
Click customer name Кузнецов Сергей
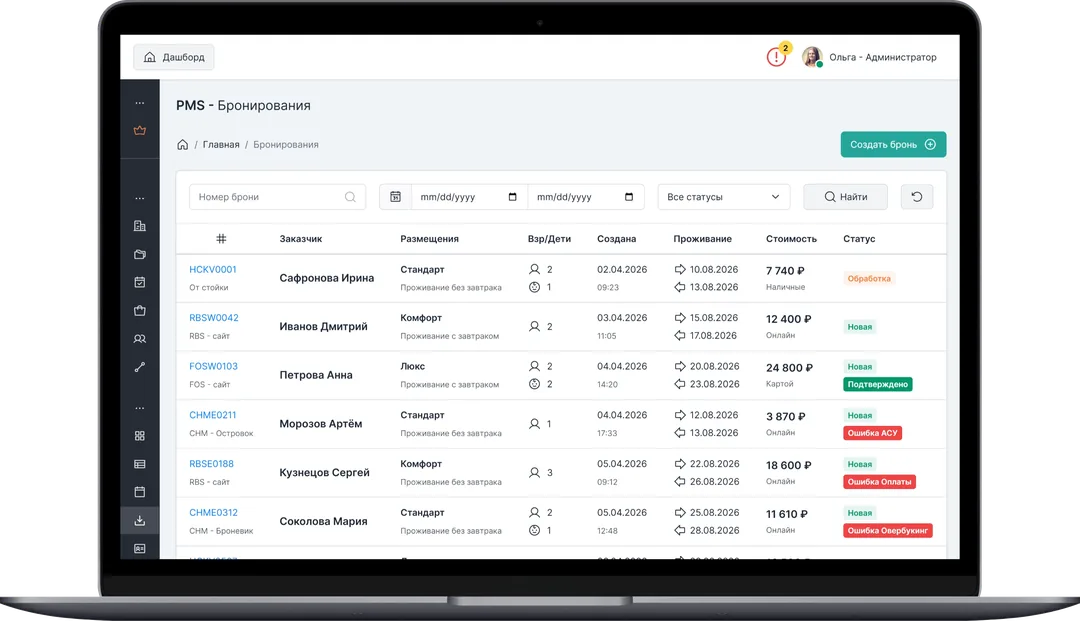tap(324, 473)
